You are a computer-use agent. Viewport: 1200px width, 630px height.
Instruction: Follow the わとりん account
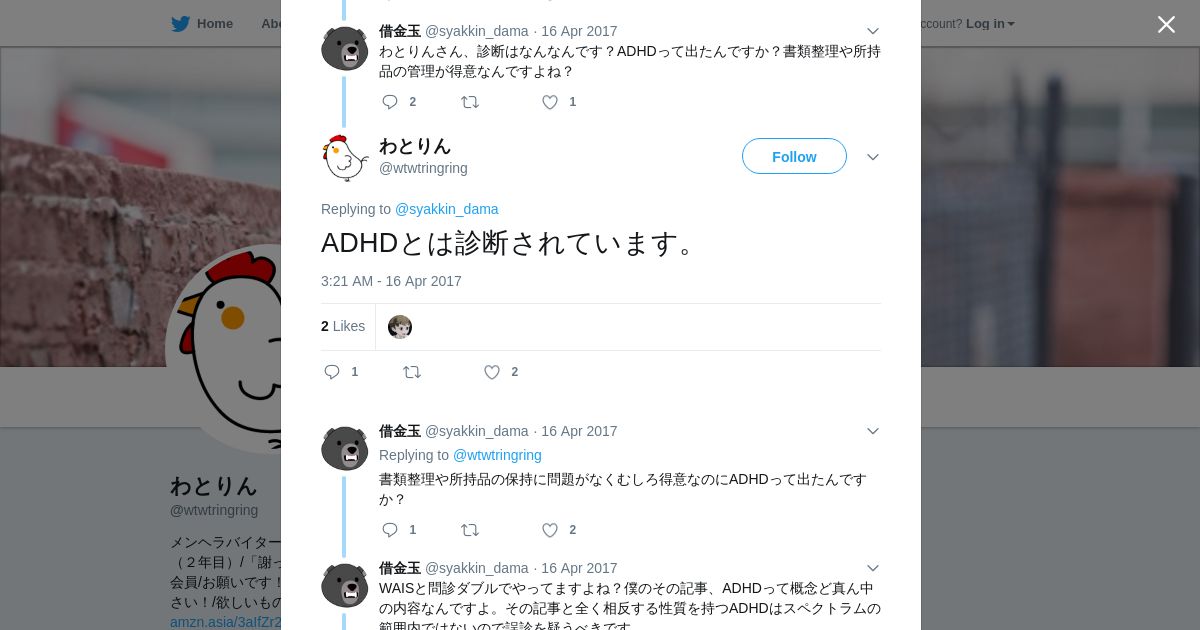coord(794,156)
